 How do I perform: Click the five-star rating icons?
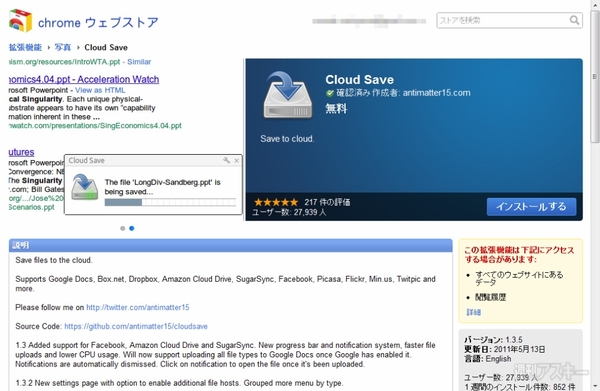pos(276,202)
